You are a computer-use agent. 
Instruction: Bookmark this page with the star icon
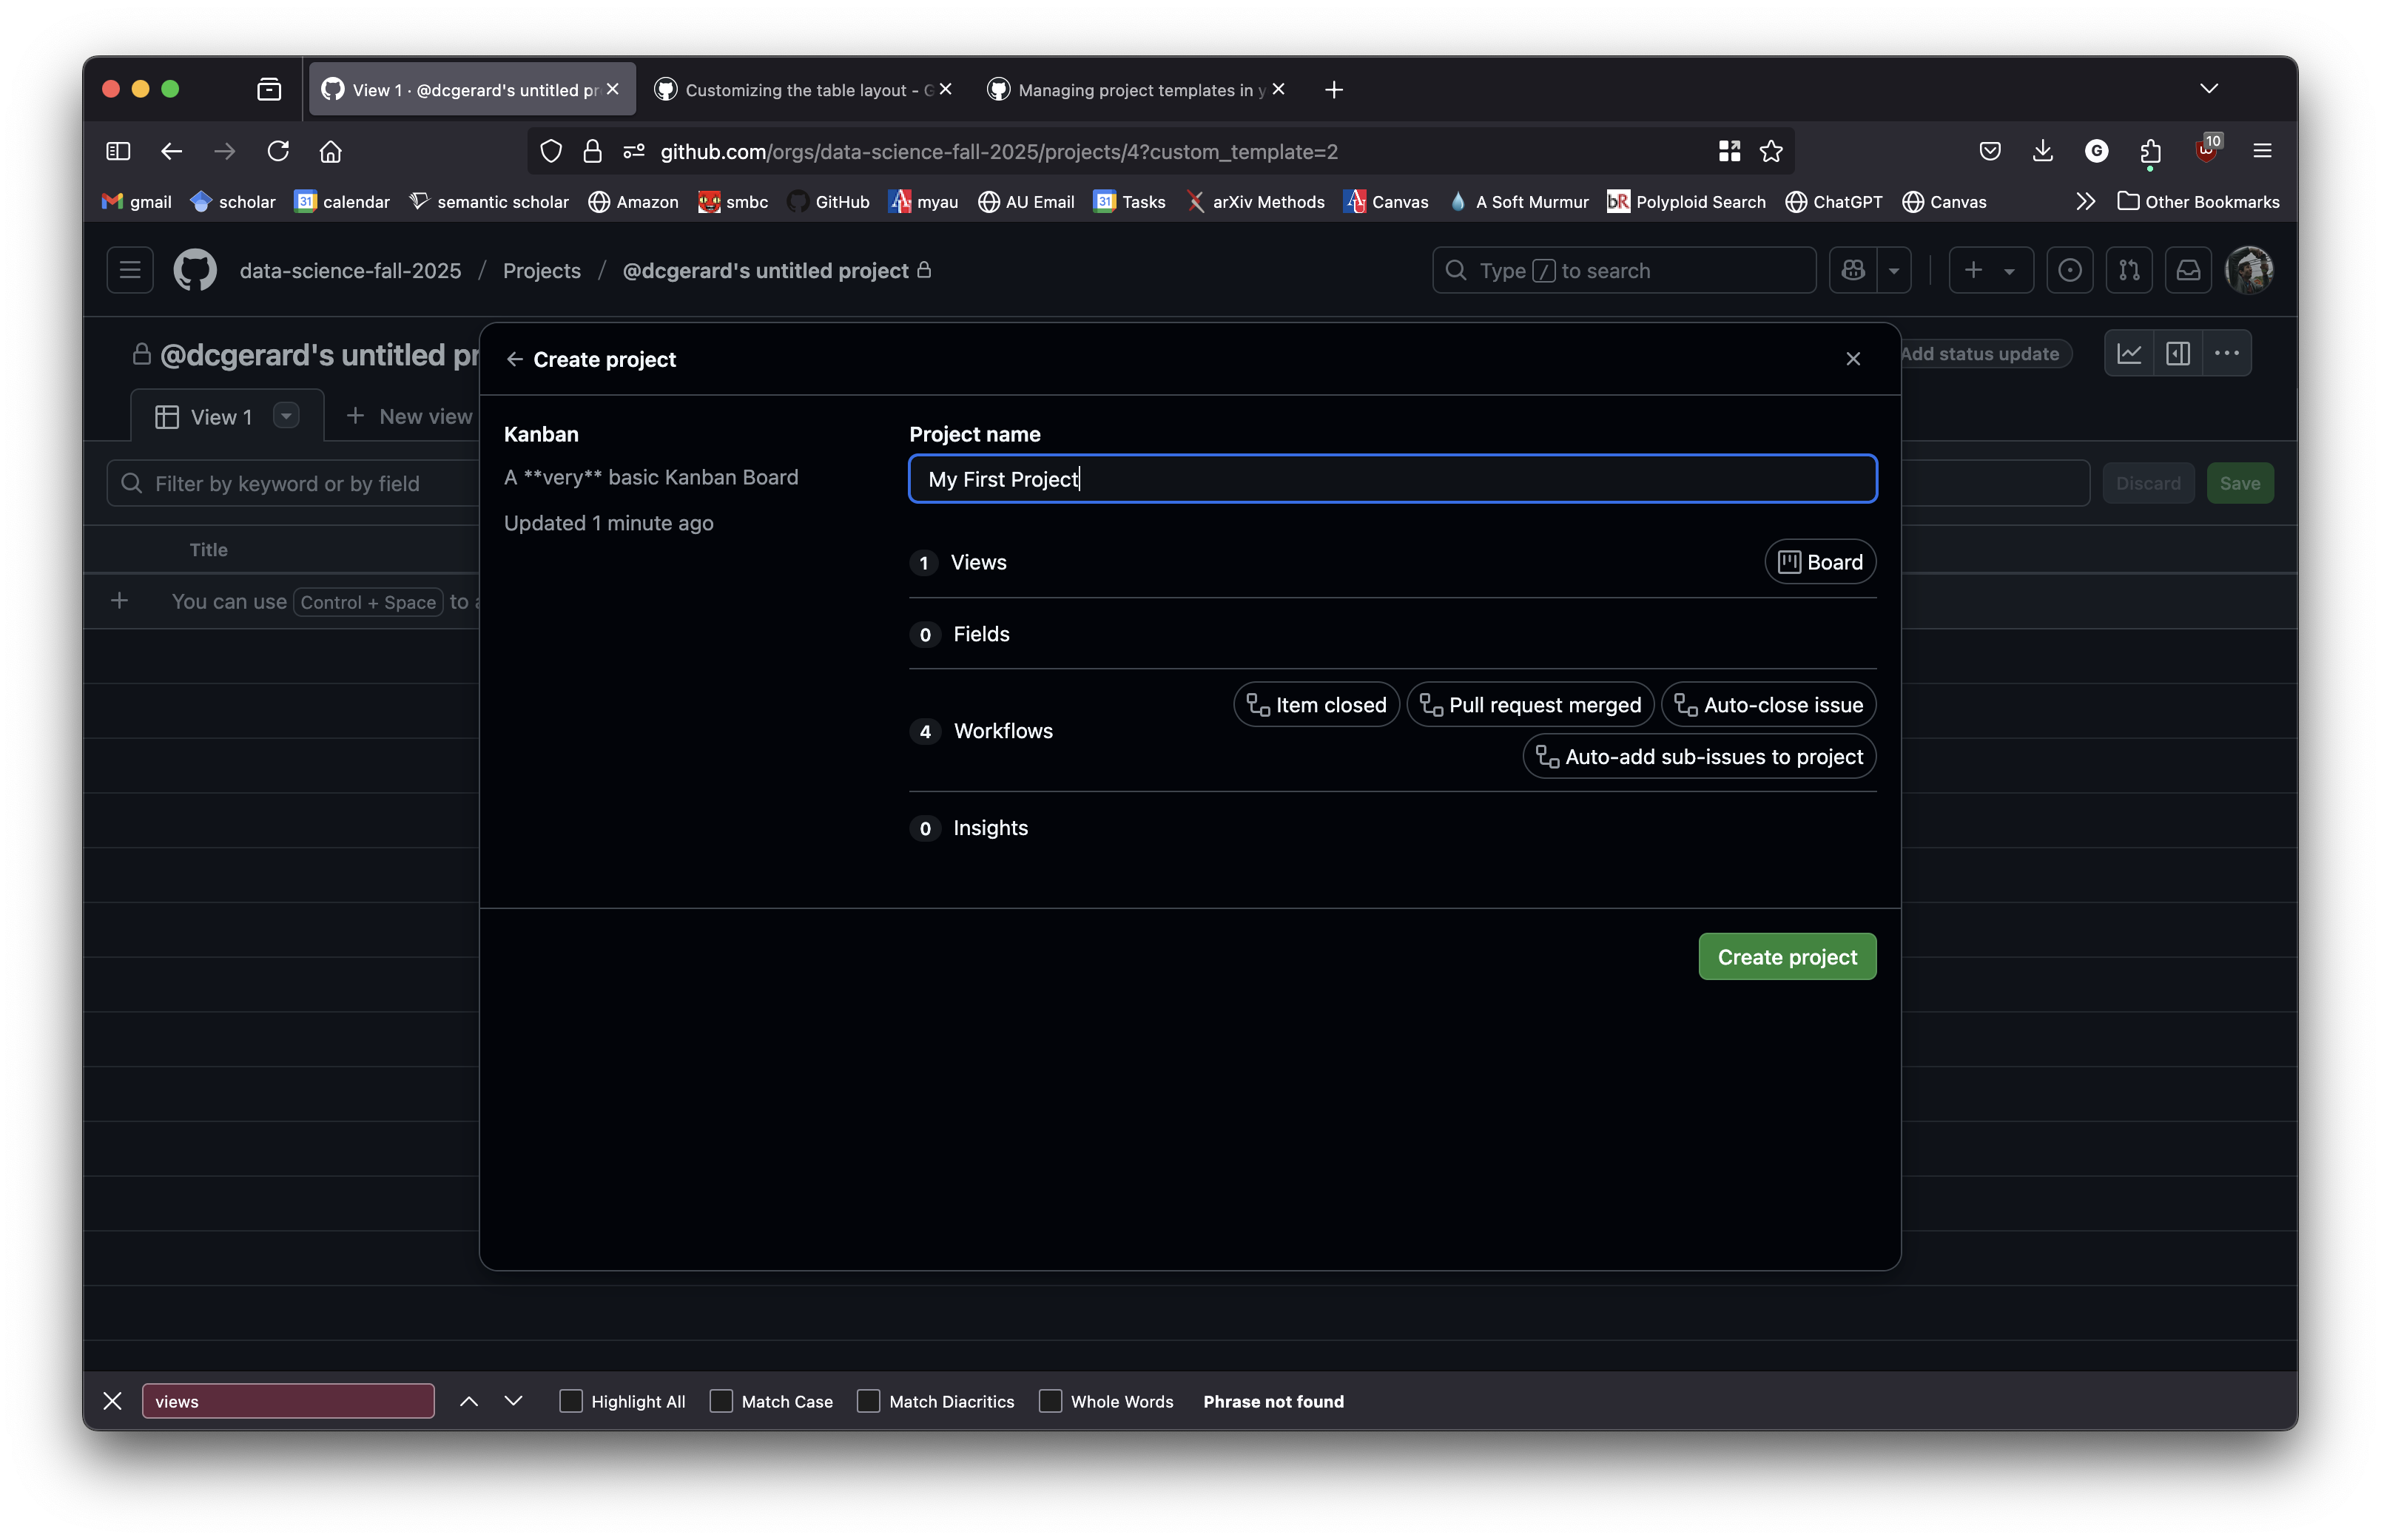click(x=1771, y=151)
